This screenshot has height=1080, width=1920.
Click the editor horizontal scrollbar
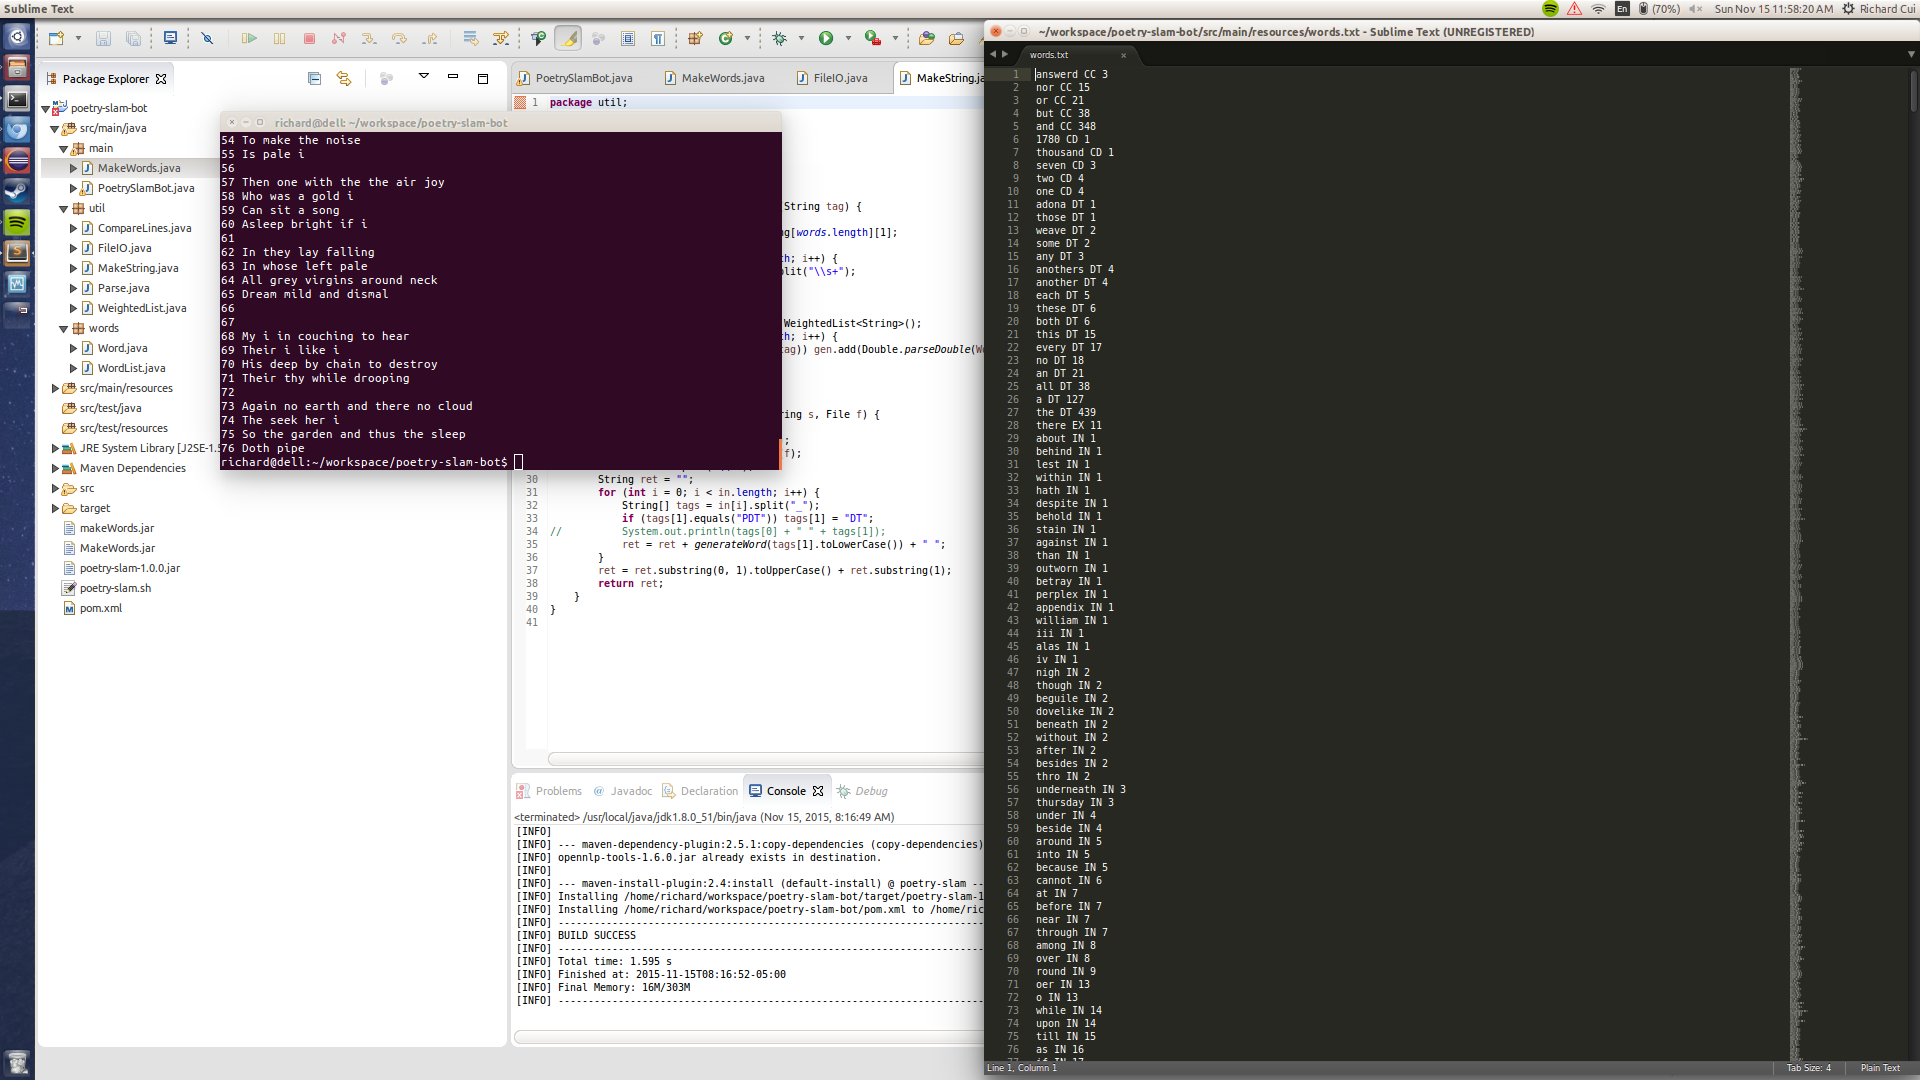pos(765,759)
